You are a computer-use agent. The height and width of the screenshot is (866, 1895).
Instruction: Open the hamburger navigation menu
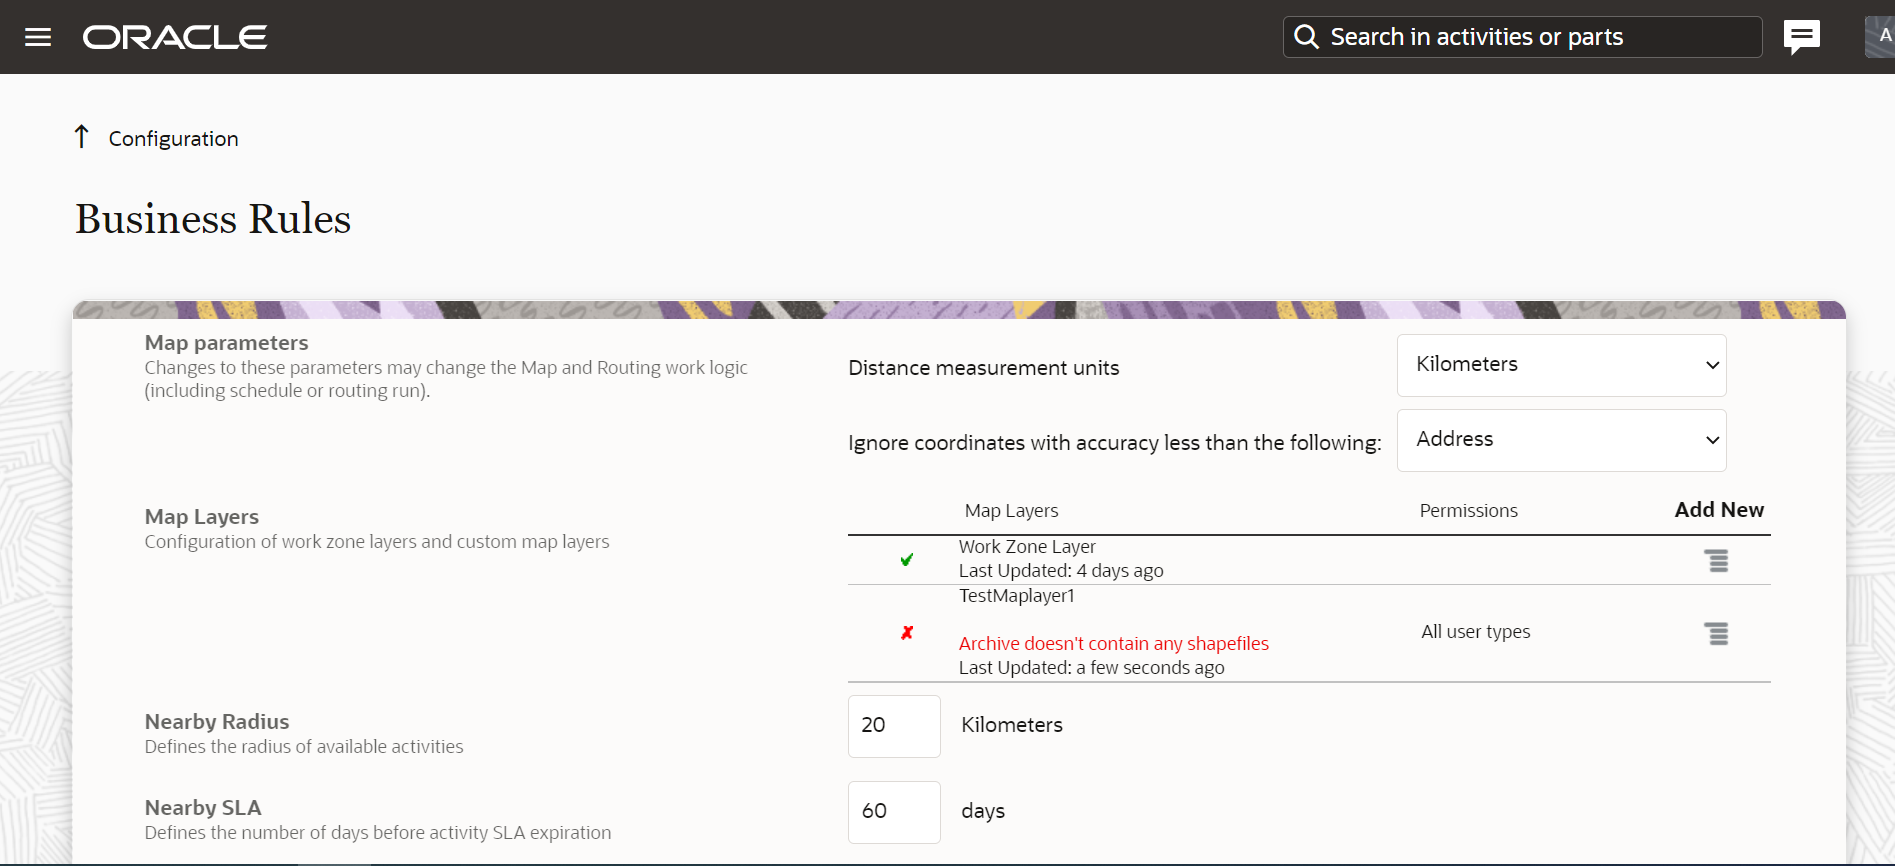[x=38, y=37]
